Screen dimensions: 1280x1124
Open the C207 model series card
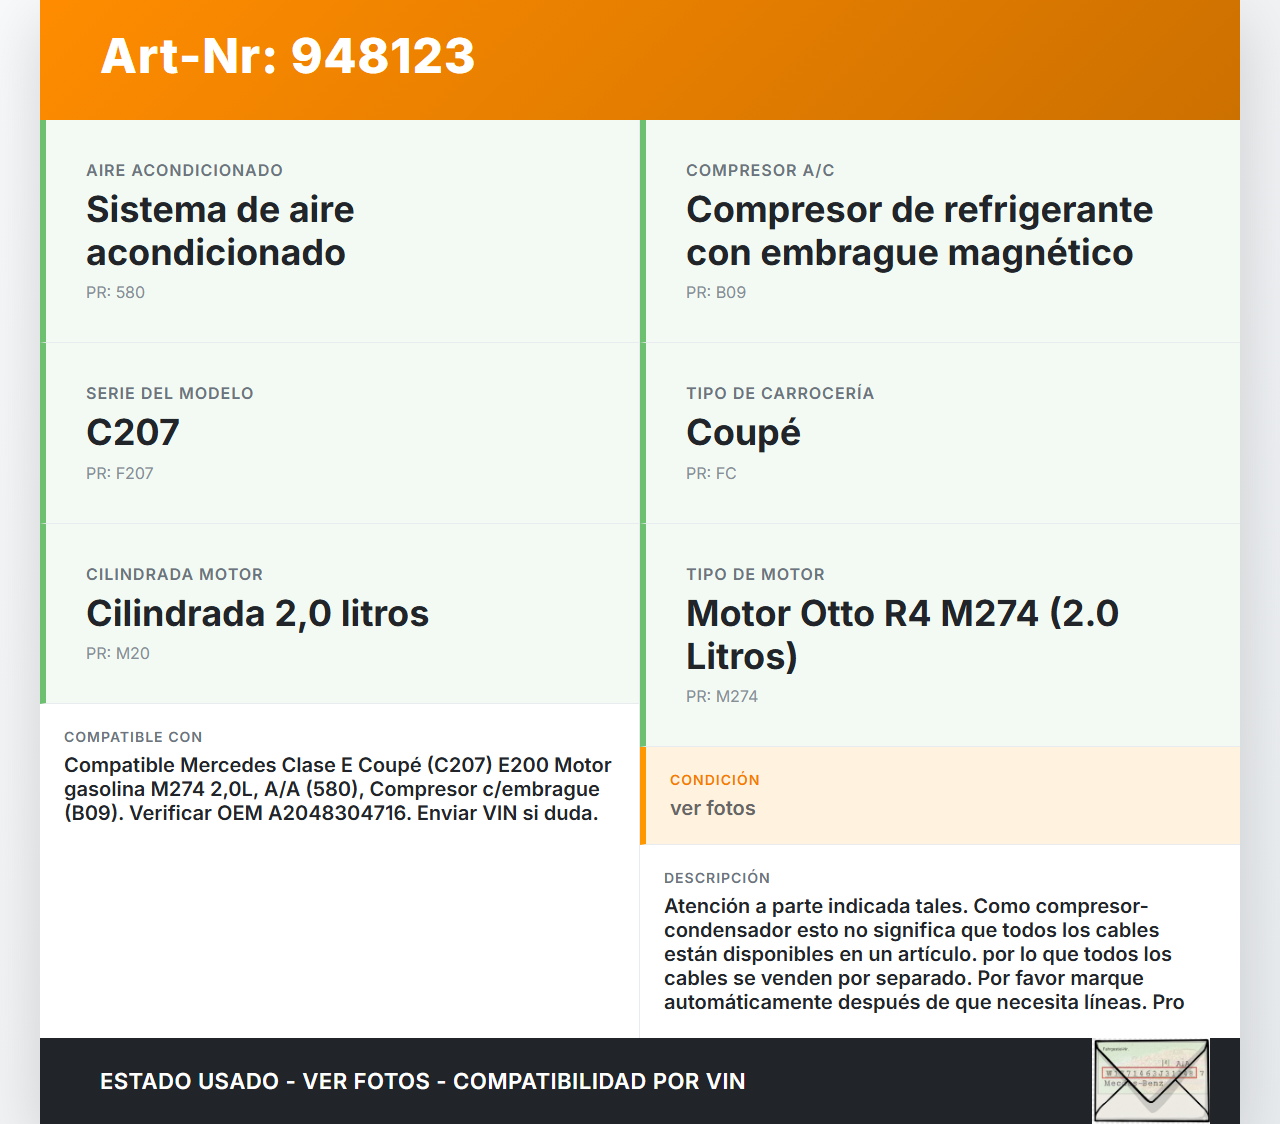[340, 432]
